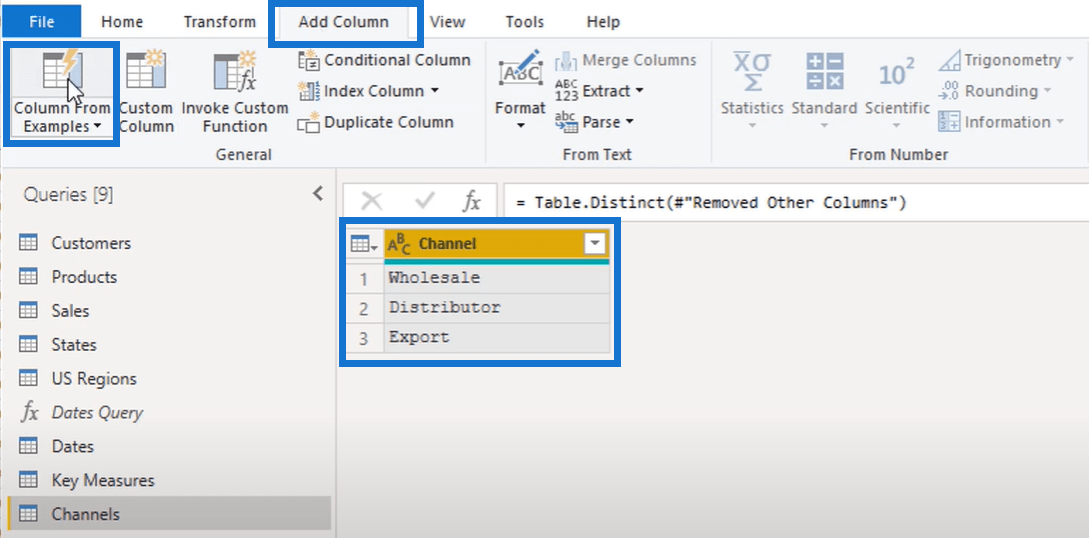Select row number 3
The image size is (1089, 538).
(x=365, y=339)
